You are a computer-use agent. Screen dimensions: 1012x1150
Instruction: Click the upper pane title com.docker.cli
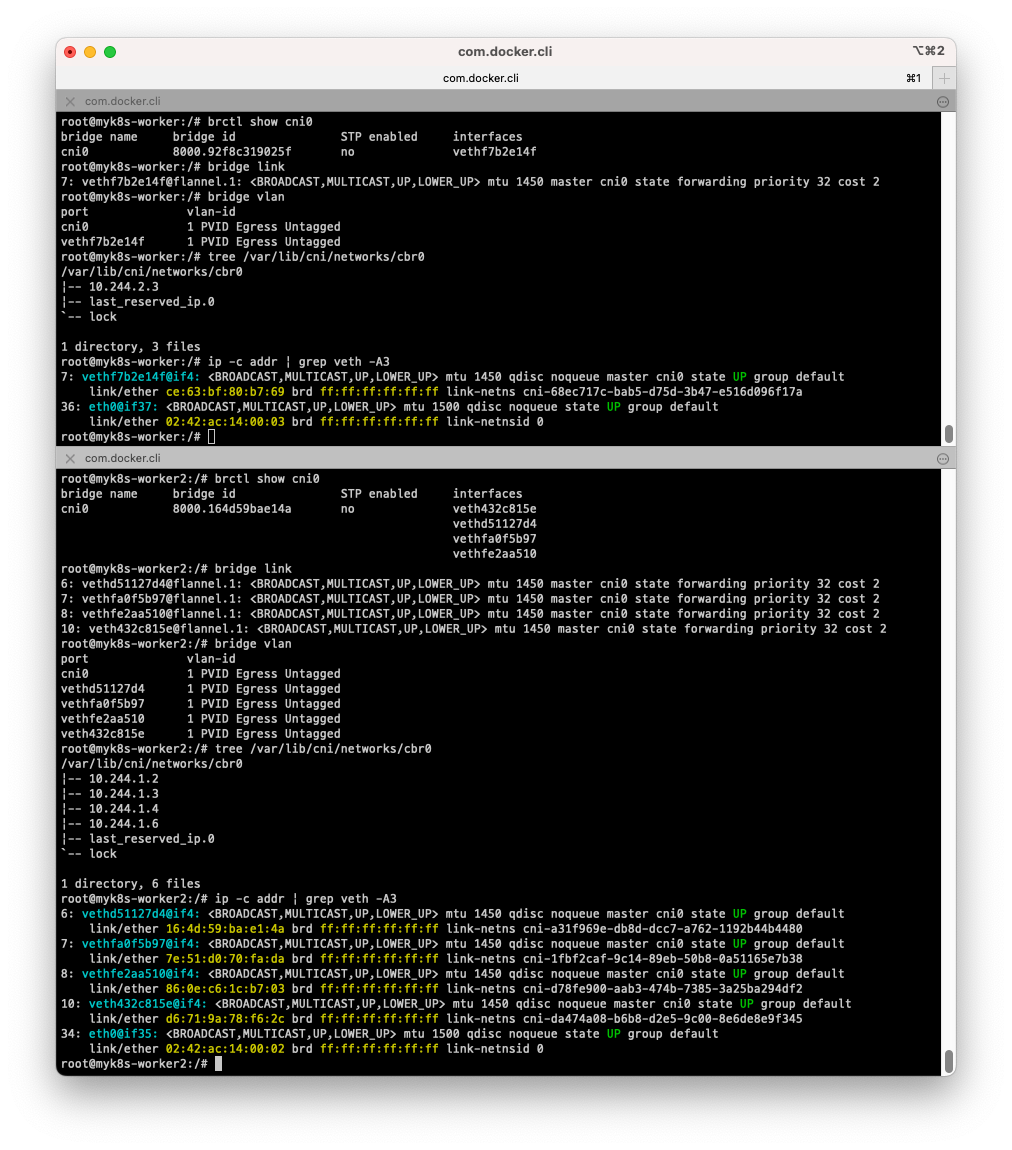point(122,101)
